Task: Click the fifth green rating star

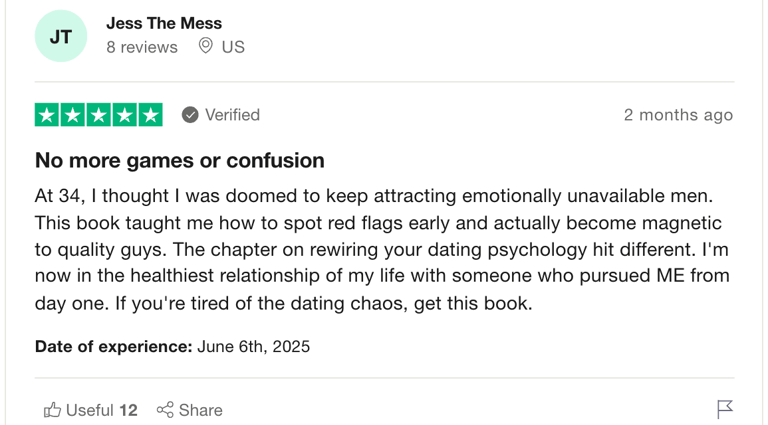Action: (150, 115)
